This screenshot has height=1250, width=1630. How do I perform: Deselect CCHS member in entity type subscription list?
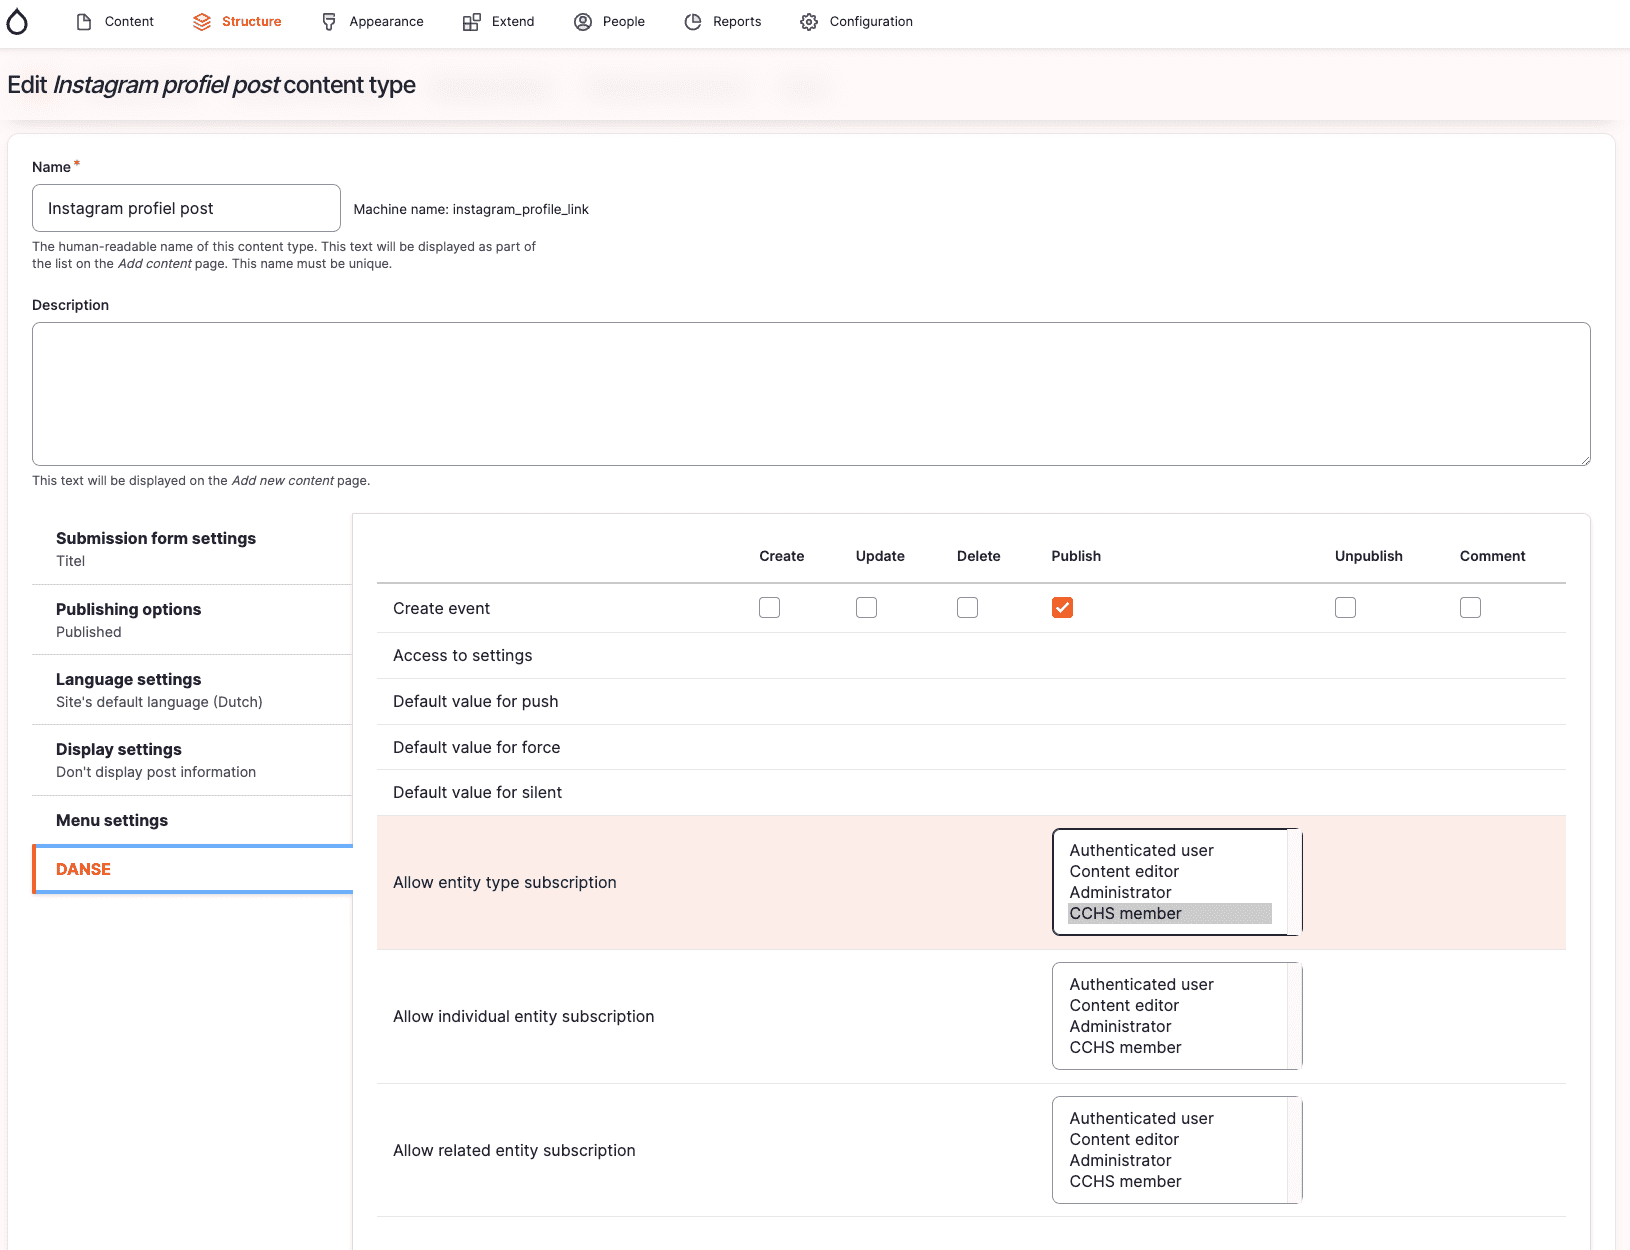click(x=1170, y=913)
